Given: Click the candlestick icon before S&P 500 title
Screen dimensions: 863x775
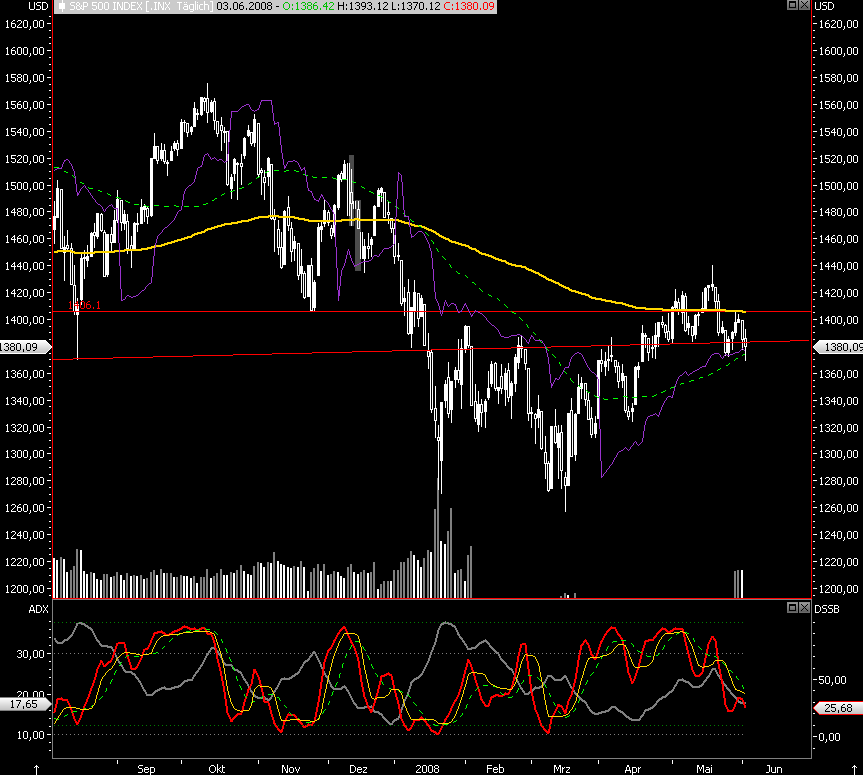Looking at the screenshot, I should 62,7.
